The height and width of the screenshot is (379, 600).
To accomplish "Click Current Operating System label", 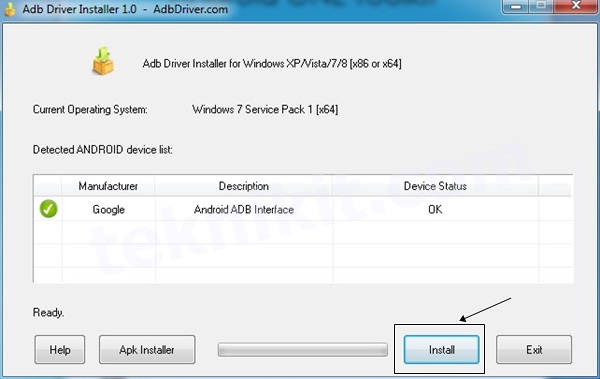I will (x=90, y=109).
